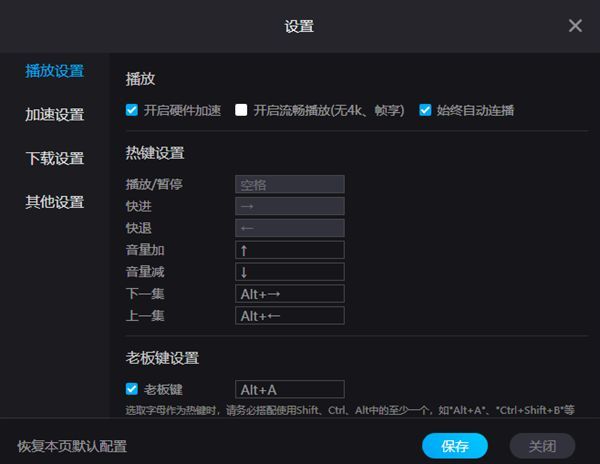Enable 开启流畅播放 checkbox
This screenshot has height=464, width=600.
[241, 110]
